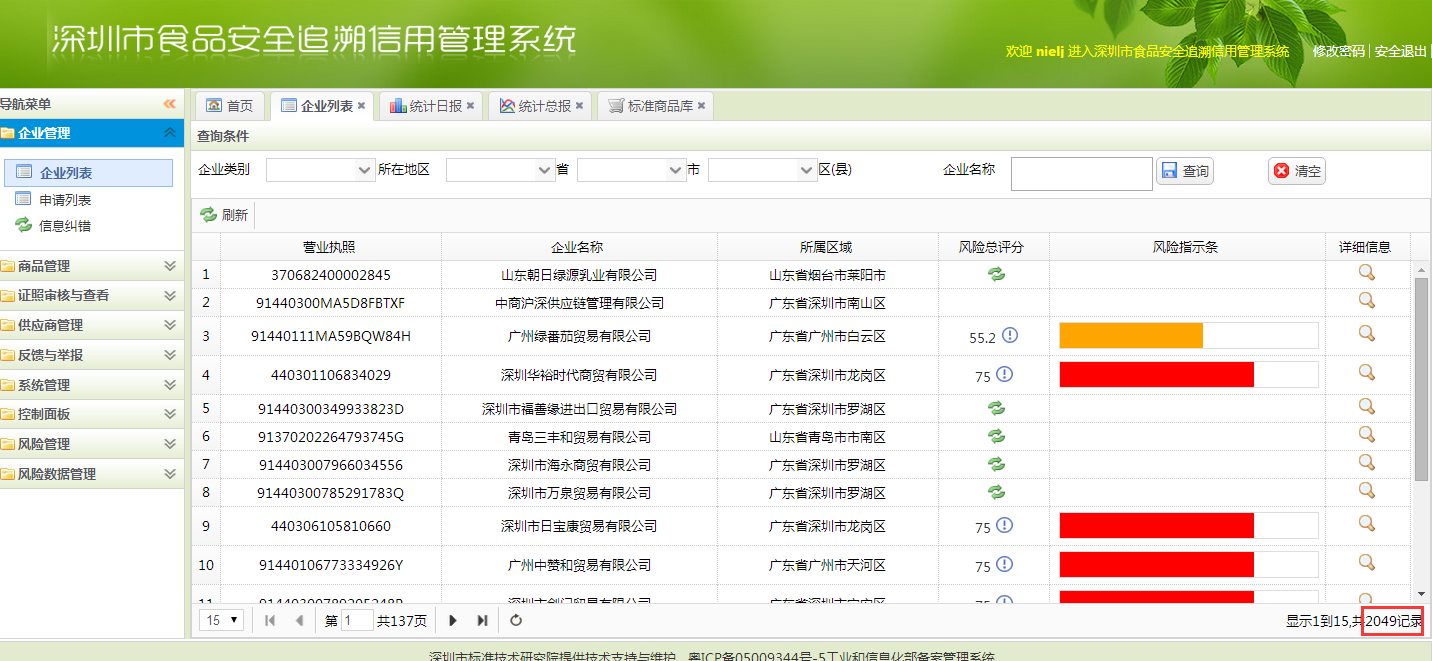Image resolution: width=1432 pixels, height=661 pixels.
Task: Click pager reload icon
Action: [x=516, y=621]
